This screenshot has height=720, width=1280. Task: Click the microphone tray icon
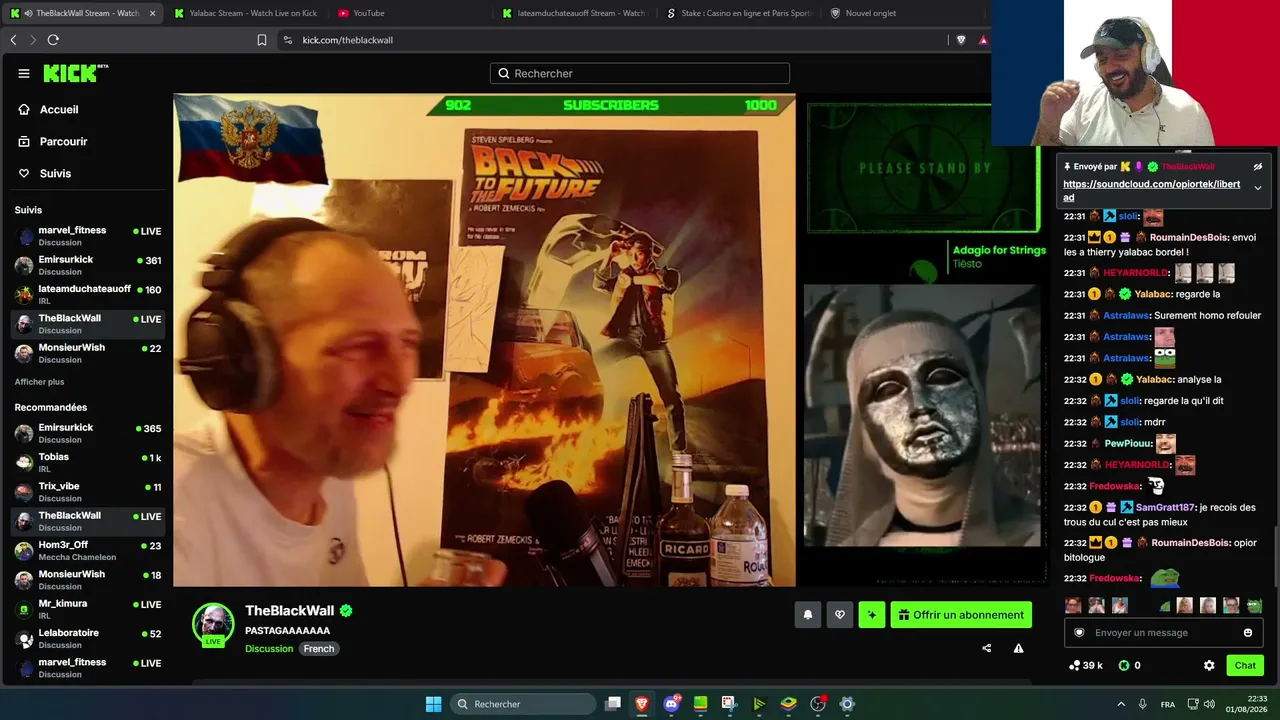point(1143,704)
